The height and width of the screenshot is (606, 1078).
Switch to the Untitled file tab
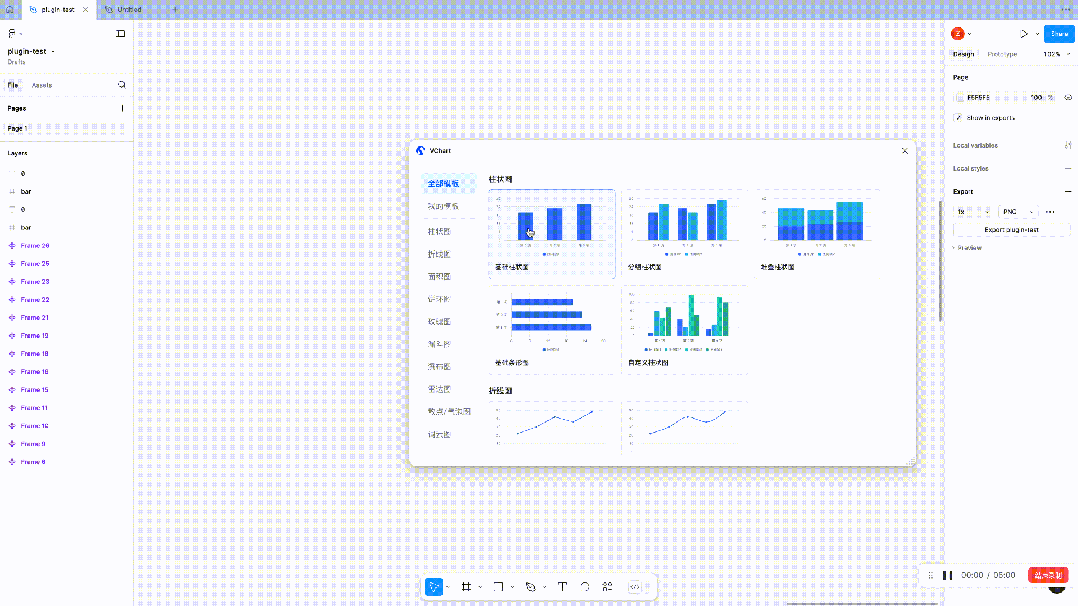pyautogui.click(x=129, y=10)
